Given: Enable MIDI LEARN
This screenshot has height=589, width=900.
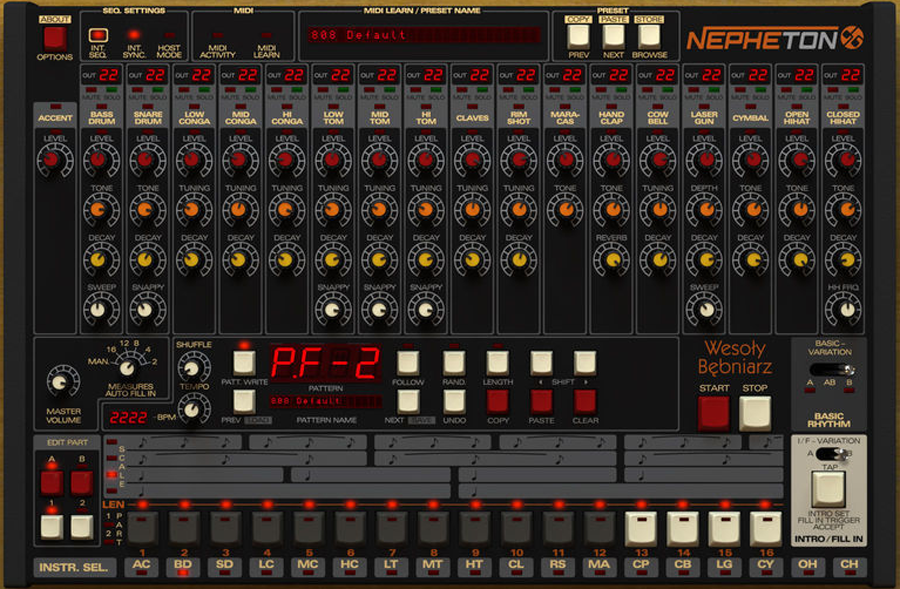Looking at the screenshot, I should (x=266, y=35).
